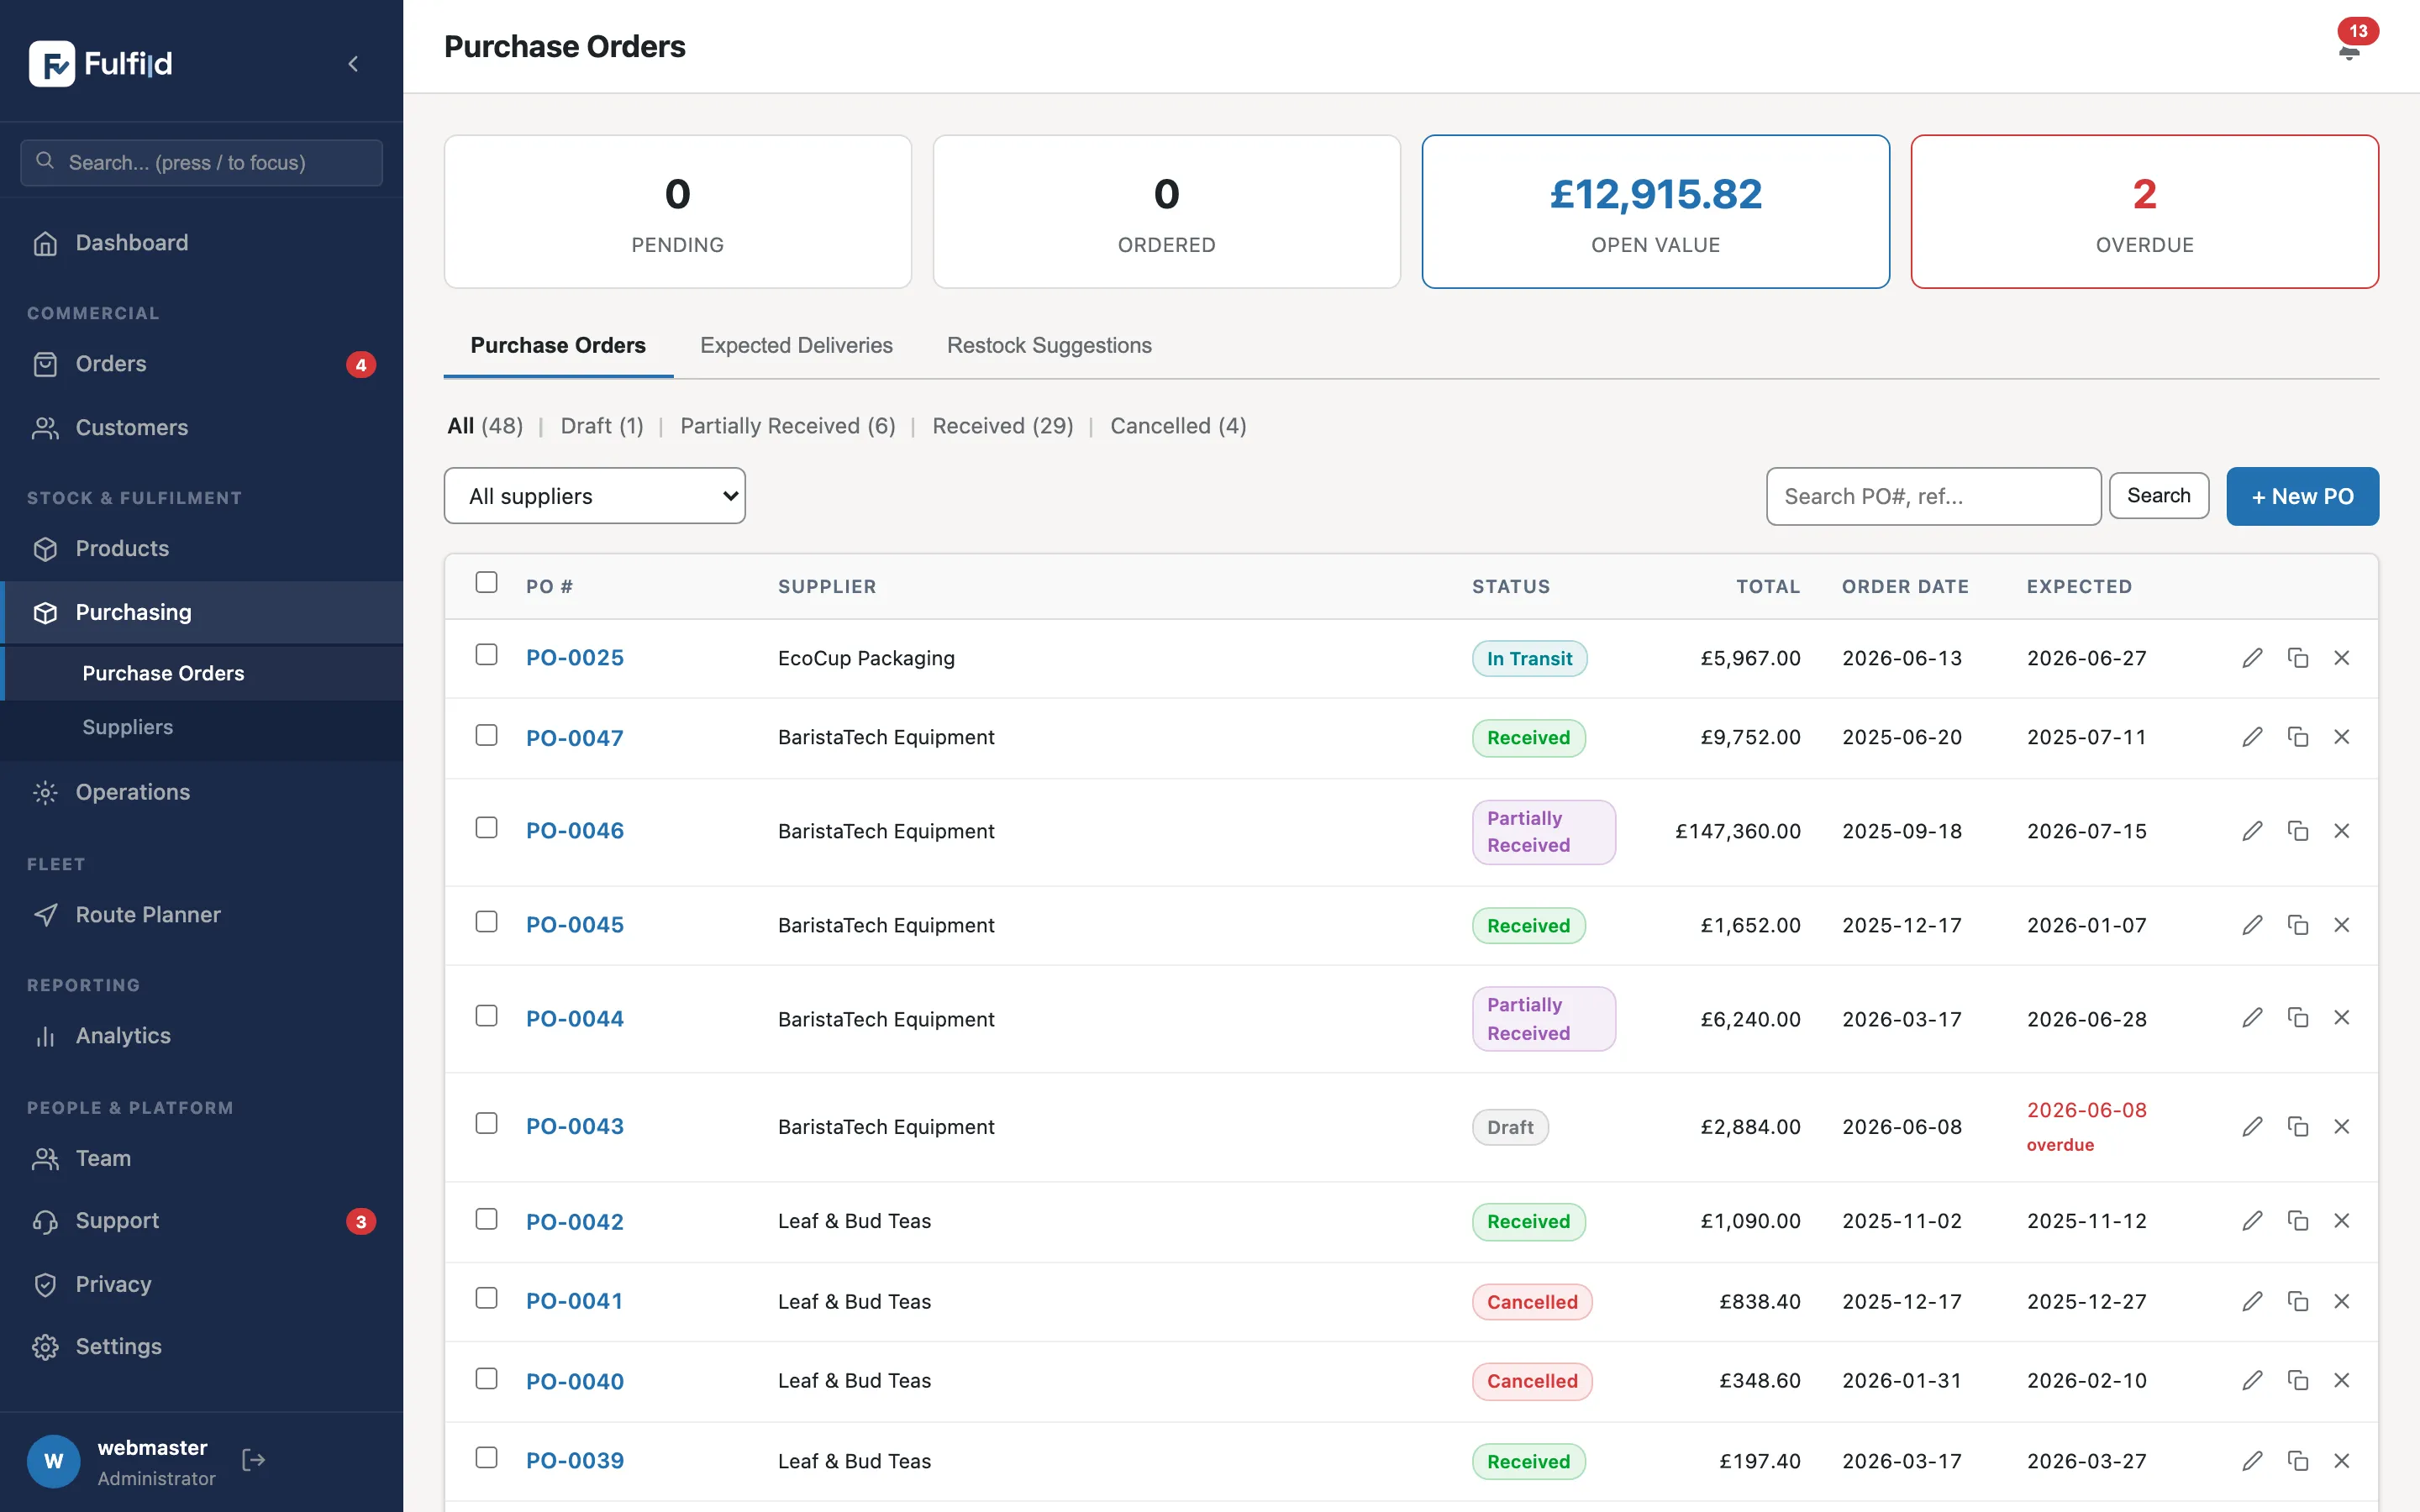Open the PO-0025 order link

click(x=575, y=658)
